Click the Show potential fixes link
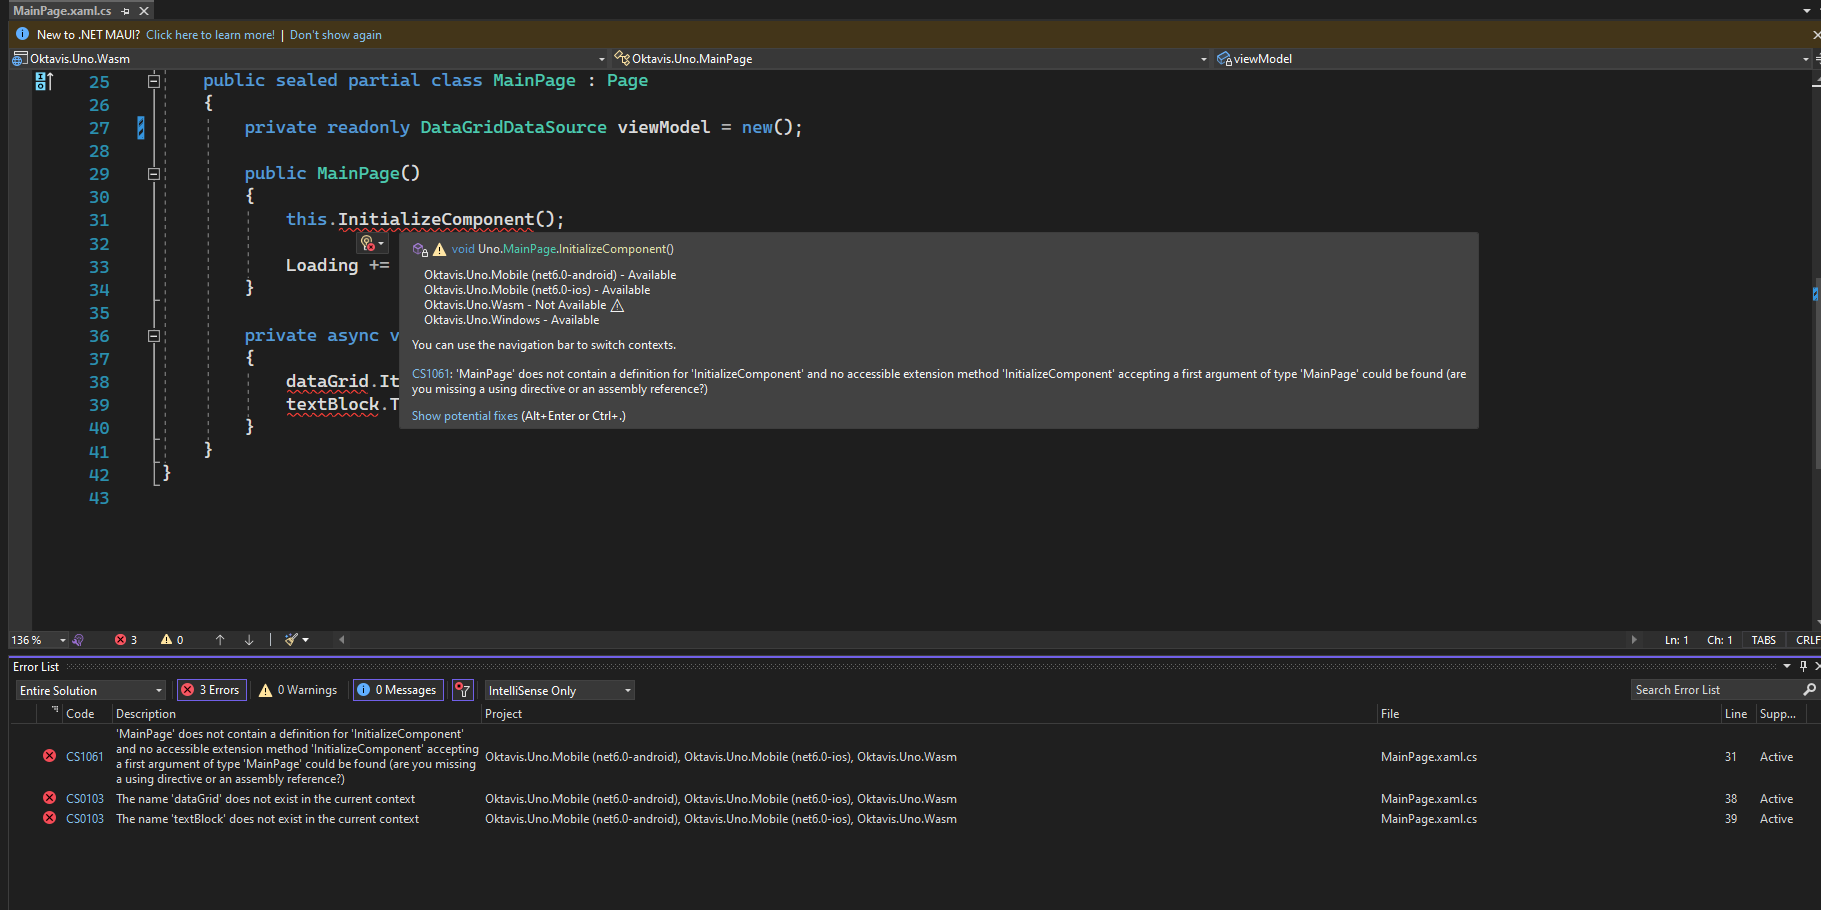 tap(464, 416)
